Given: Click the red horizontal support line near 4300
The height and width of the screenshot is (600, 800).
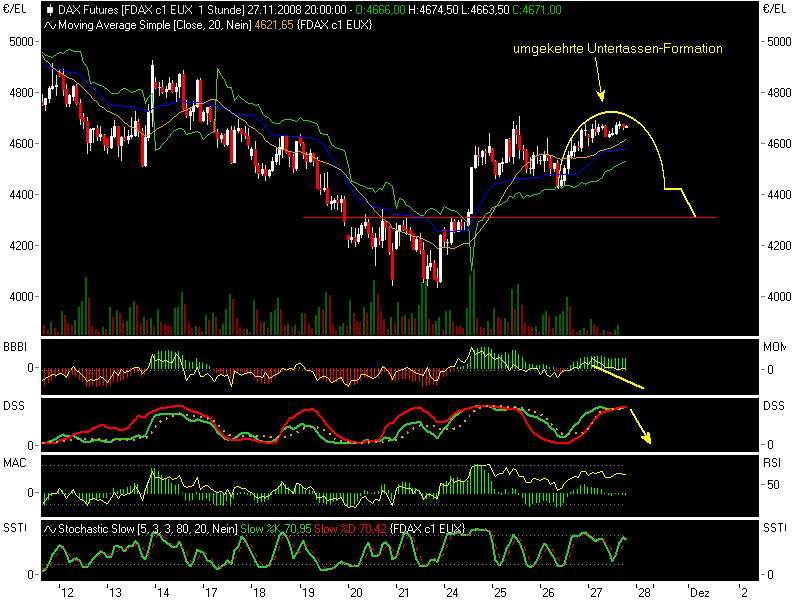Looking at the screenshot, I should click(x=509, y=218).
